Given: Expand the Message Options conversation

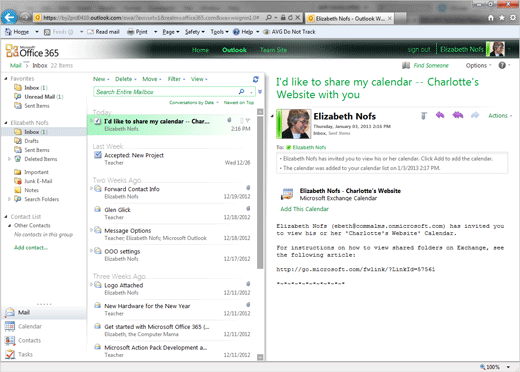Looking at the screenshot, I should [x=91, y=230].
